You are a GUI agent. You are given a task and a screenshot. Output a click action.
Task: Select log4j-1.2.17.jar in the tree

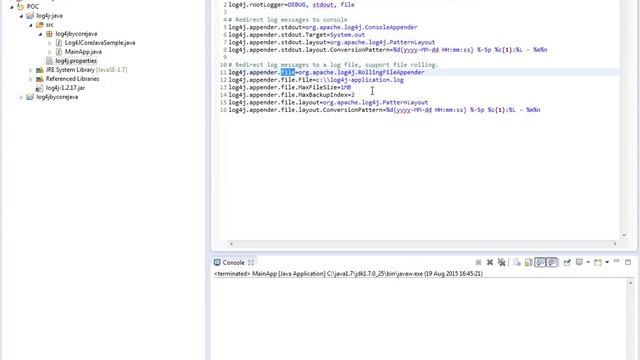pyautogui.click(x=65, y=88)
